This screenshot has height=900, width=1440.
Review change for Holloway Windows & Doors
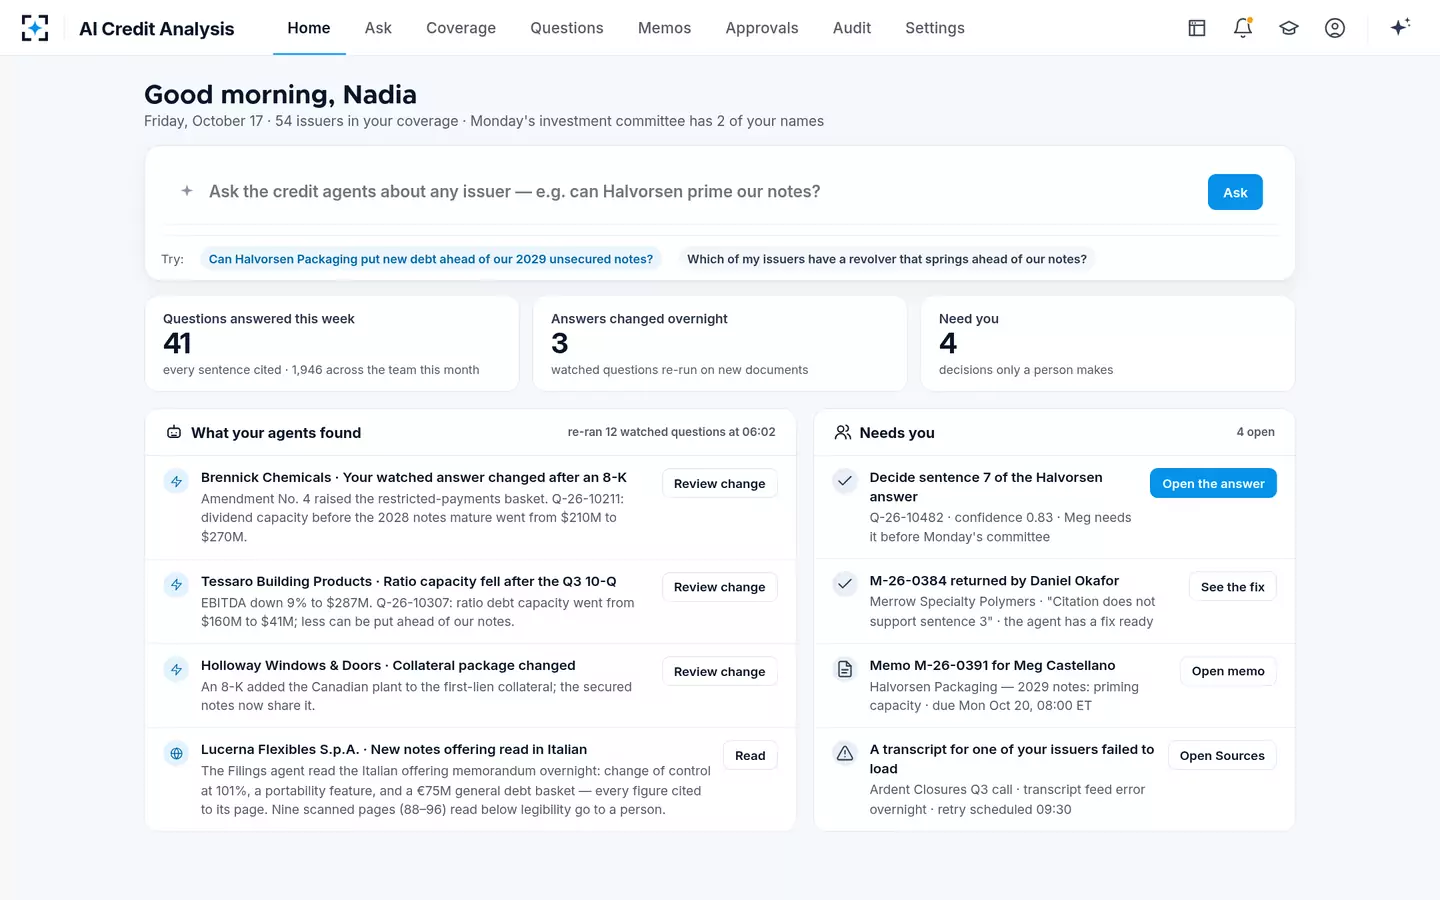[720, 672]
